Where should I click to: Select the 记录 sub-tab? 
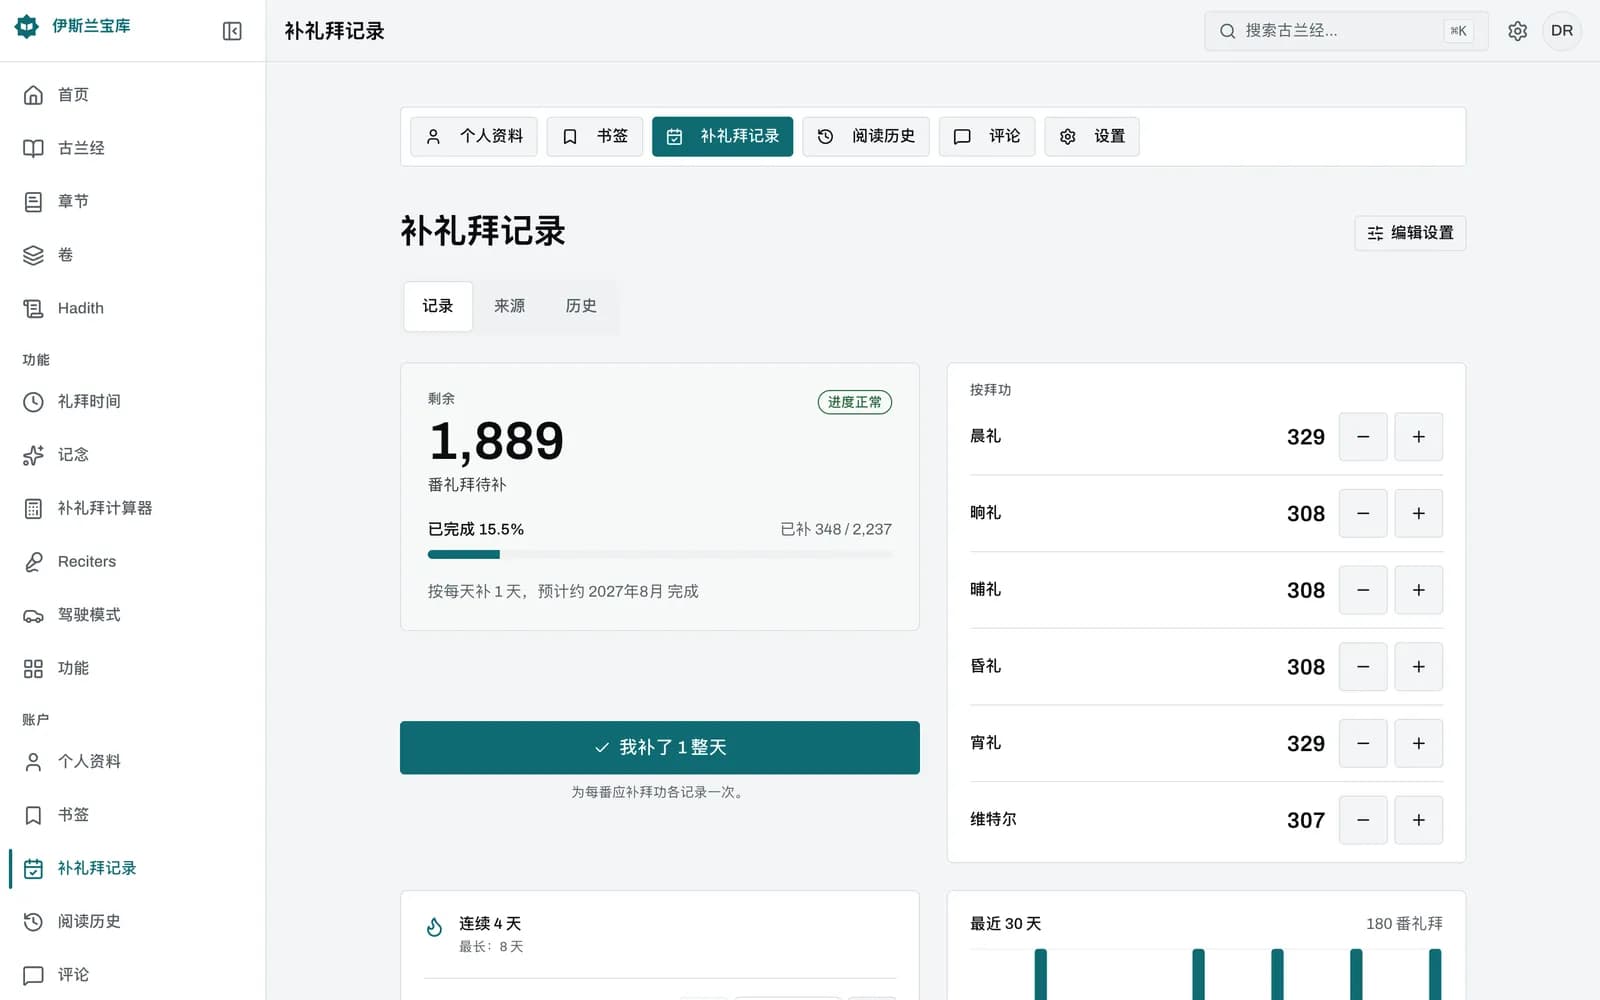438,306
